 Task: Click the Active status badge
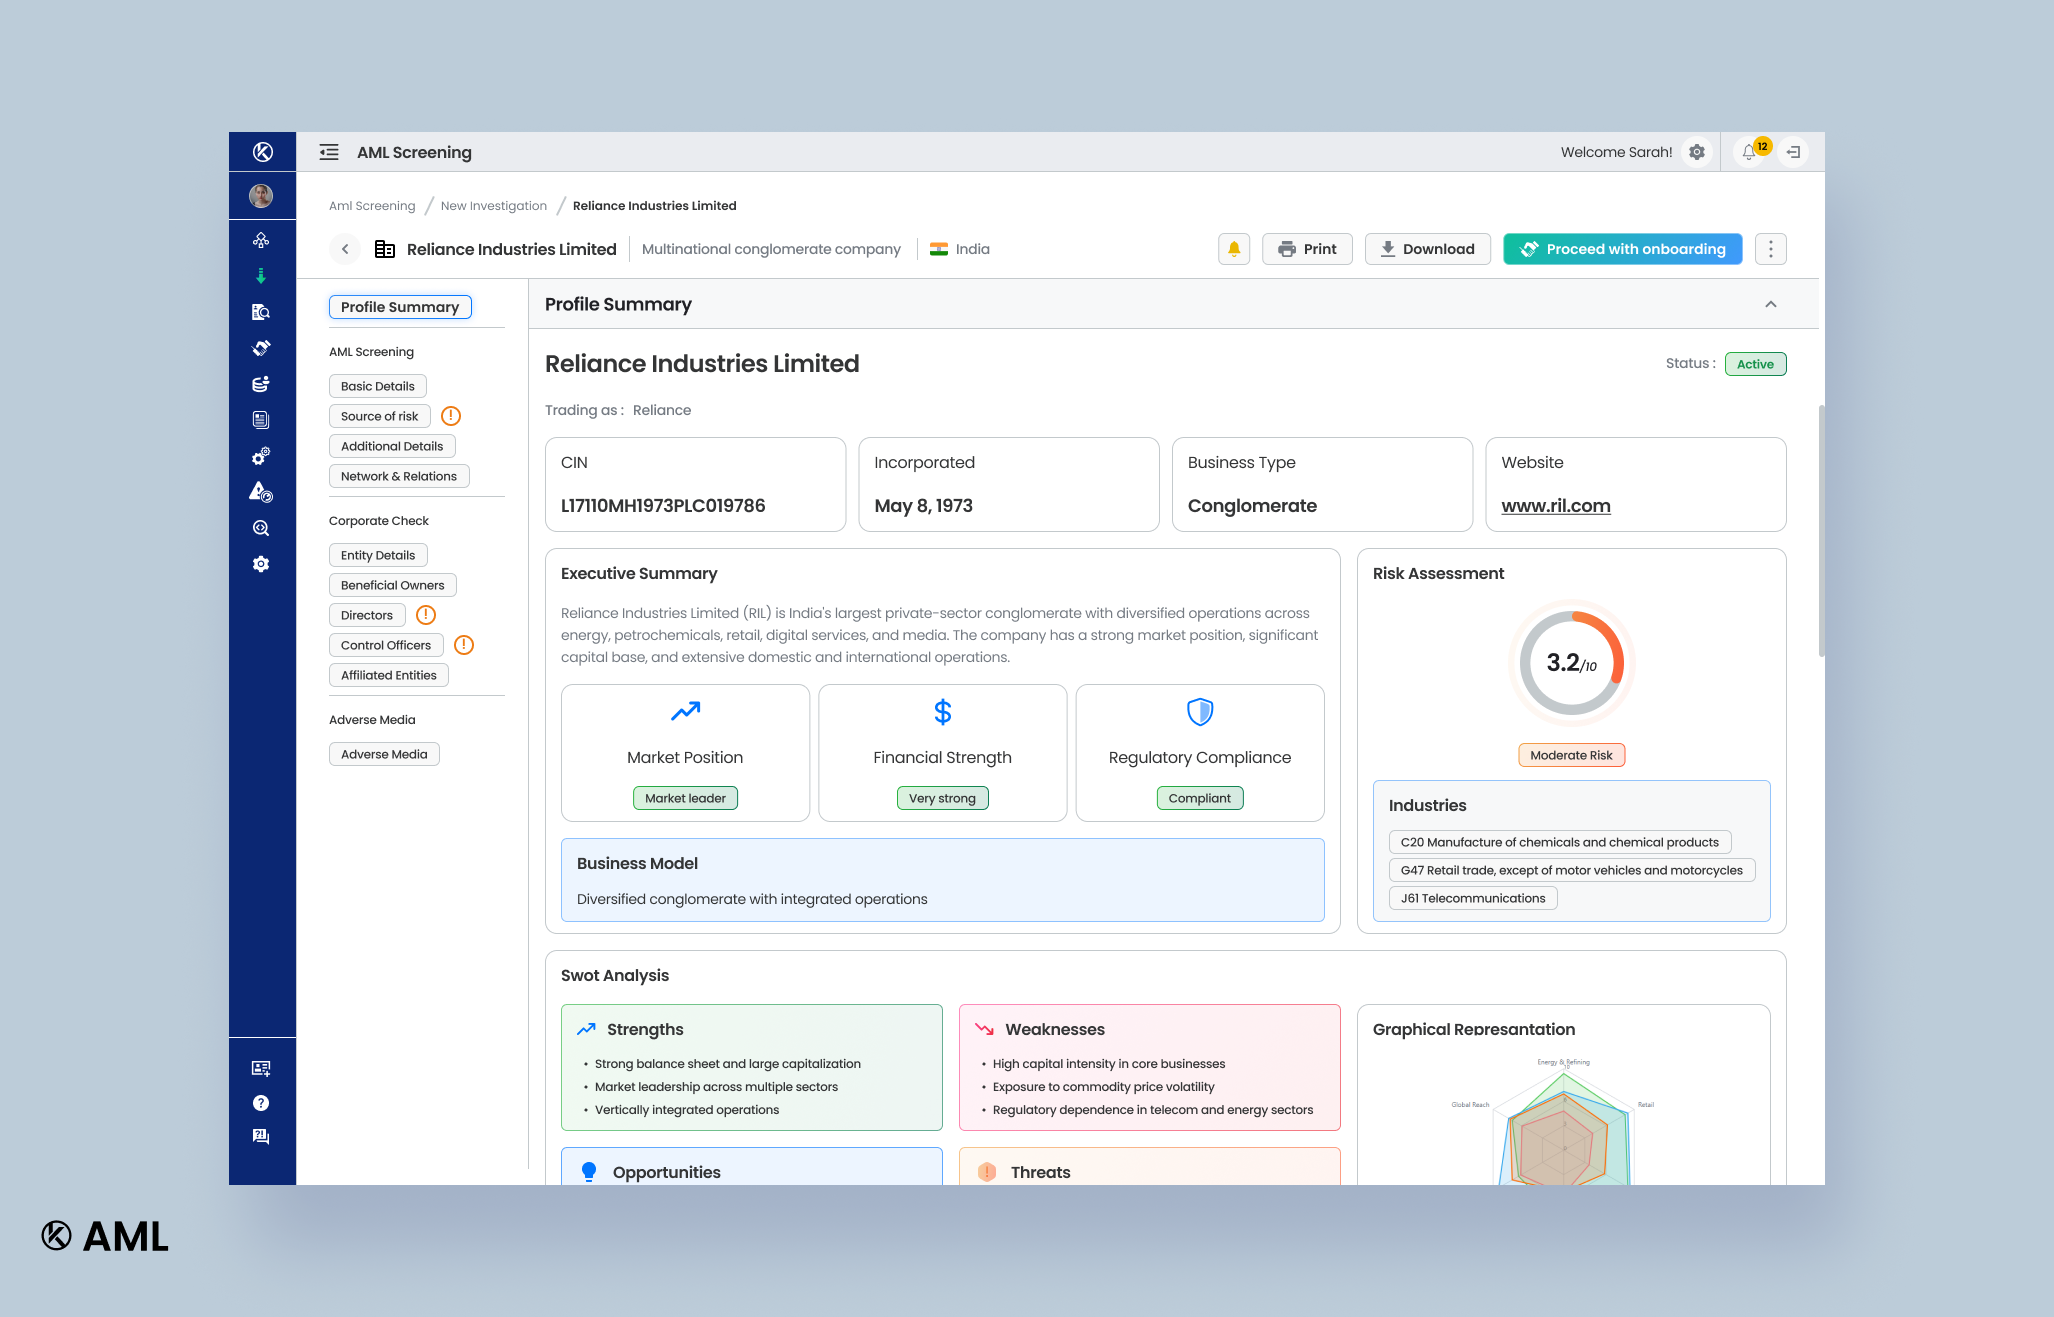[1756, 364]
